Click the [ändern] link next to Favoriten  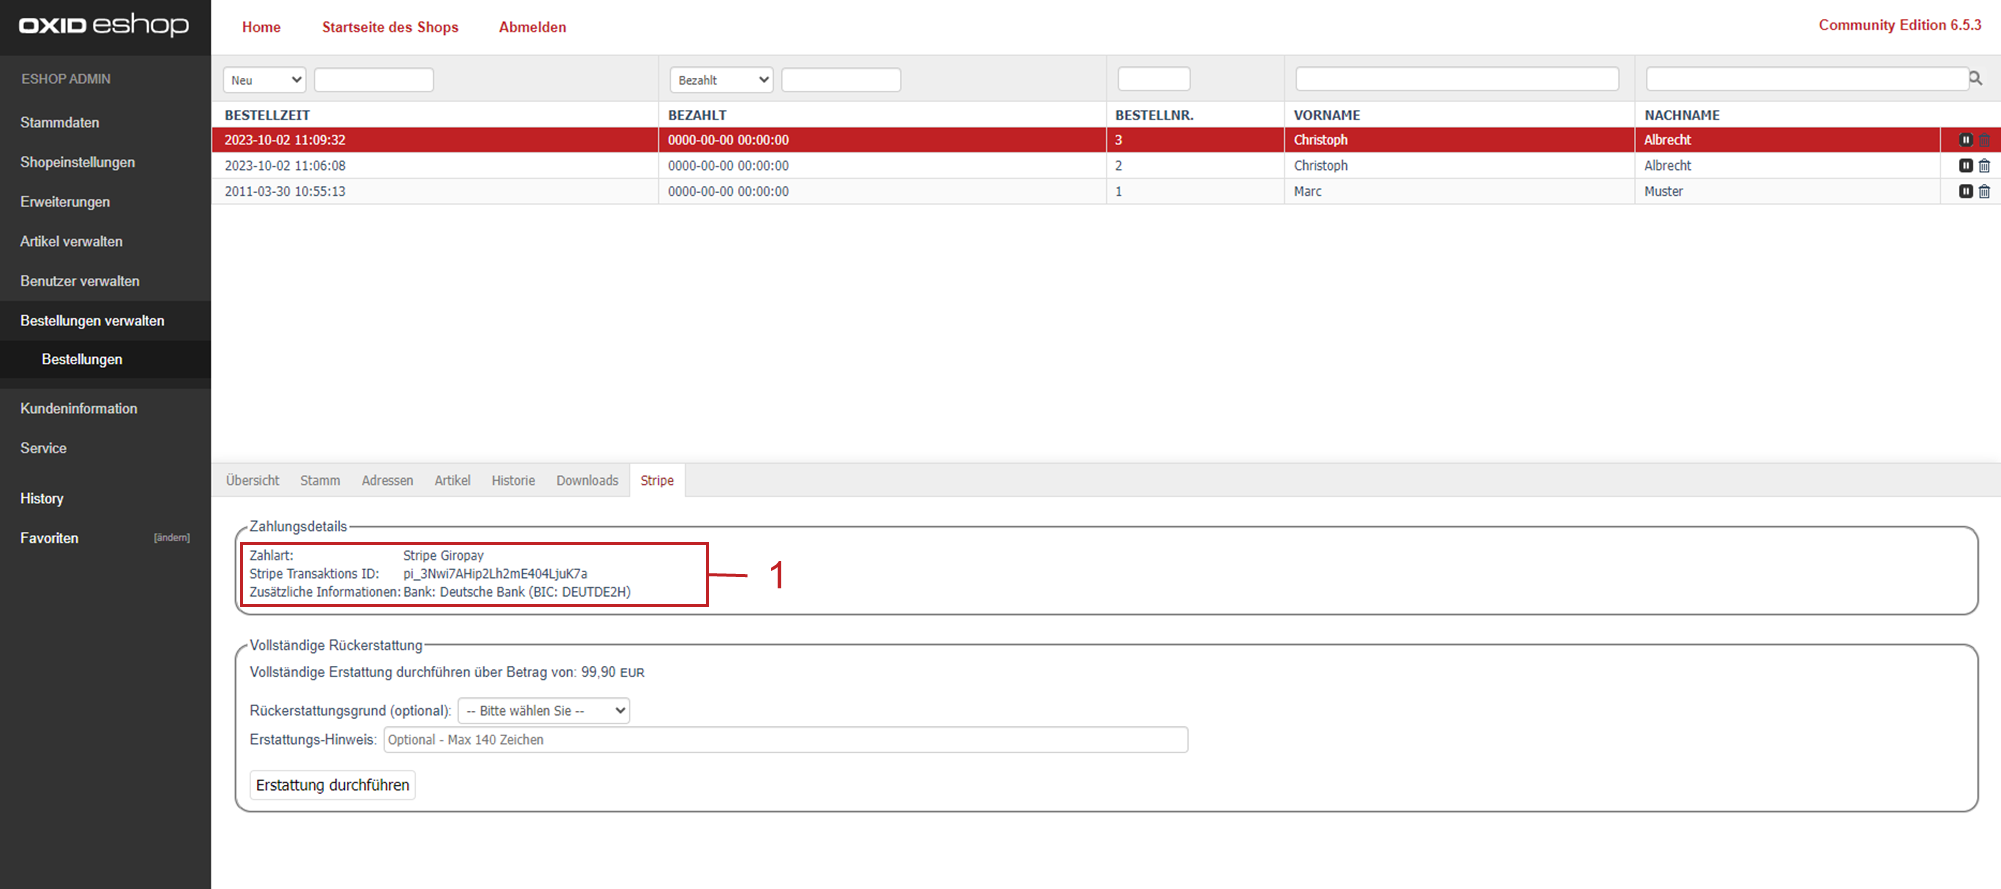172,538
